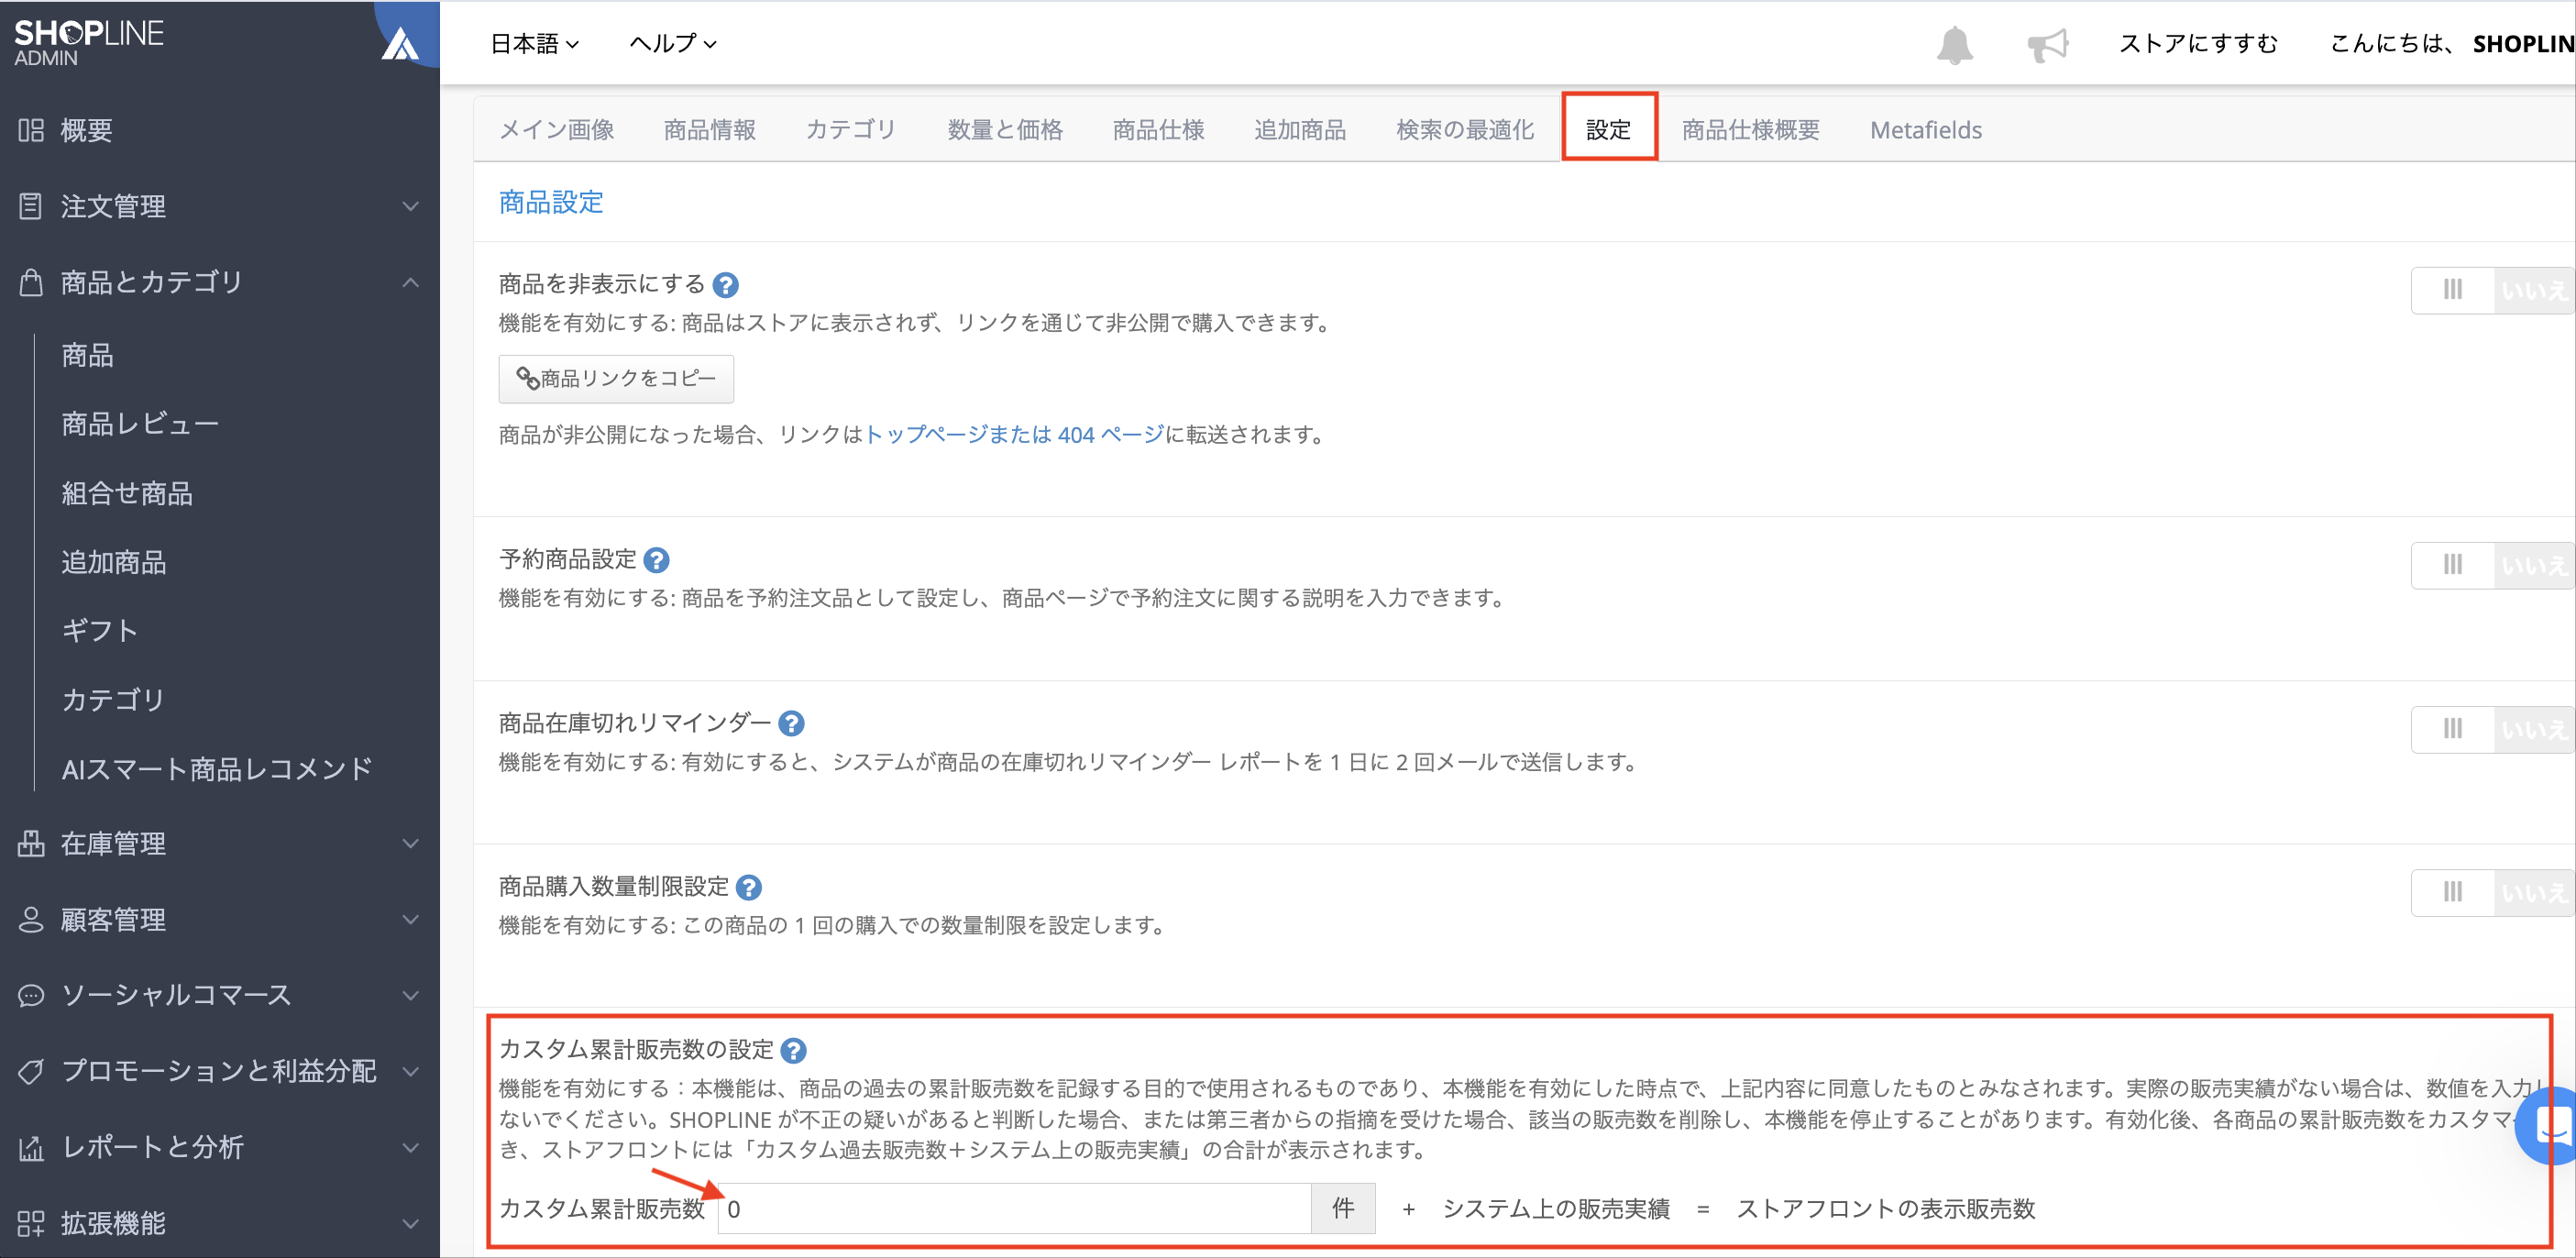This screenshot has width=2576, height=1258.
Task: Click the 顧客管理 person icon
Action: [31, 919]
